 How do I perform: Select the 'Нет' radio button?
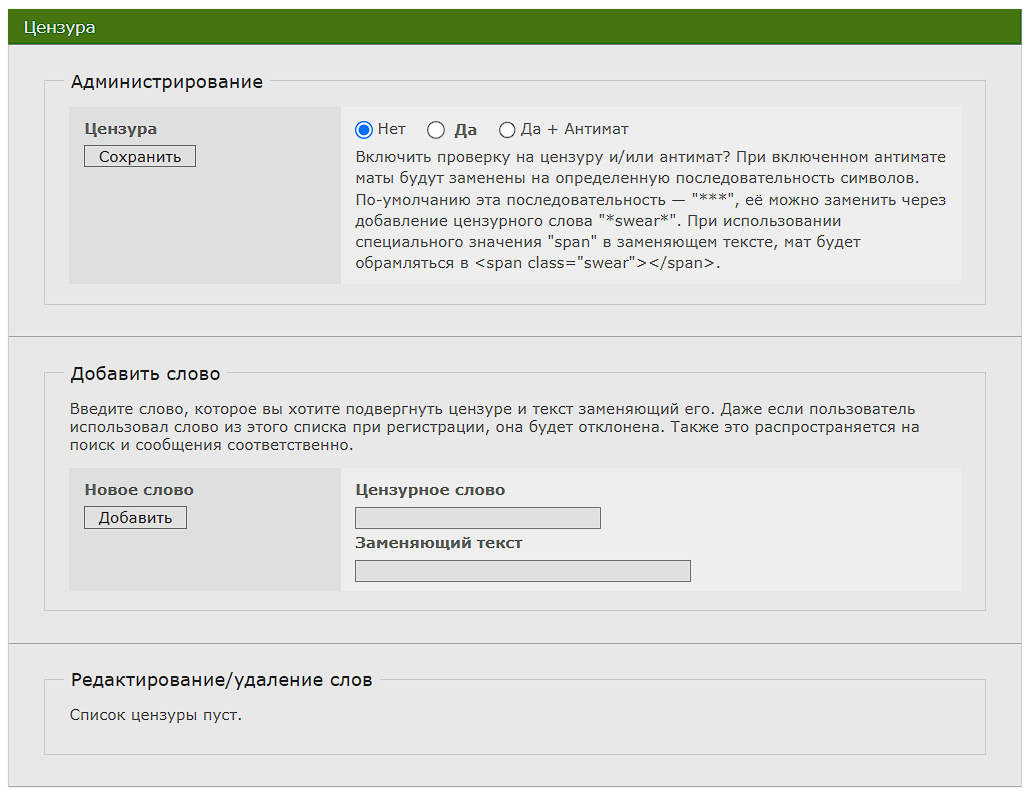point(364,130)
